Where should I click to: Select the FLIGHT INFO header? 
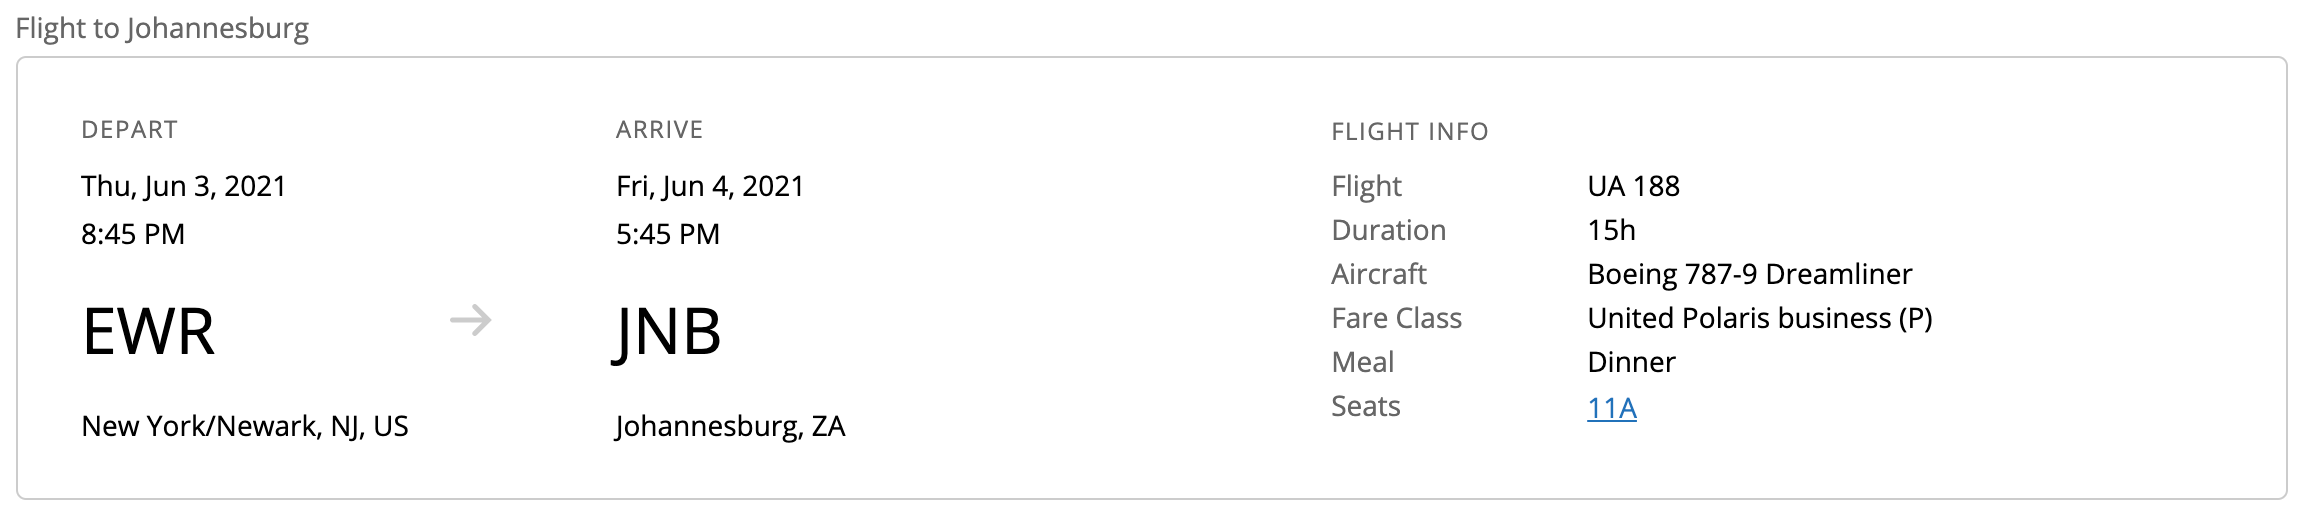[x=1410, y=132]
